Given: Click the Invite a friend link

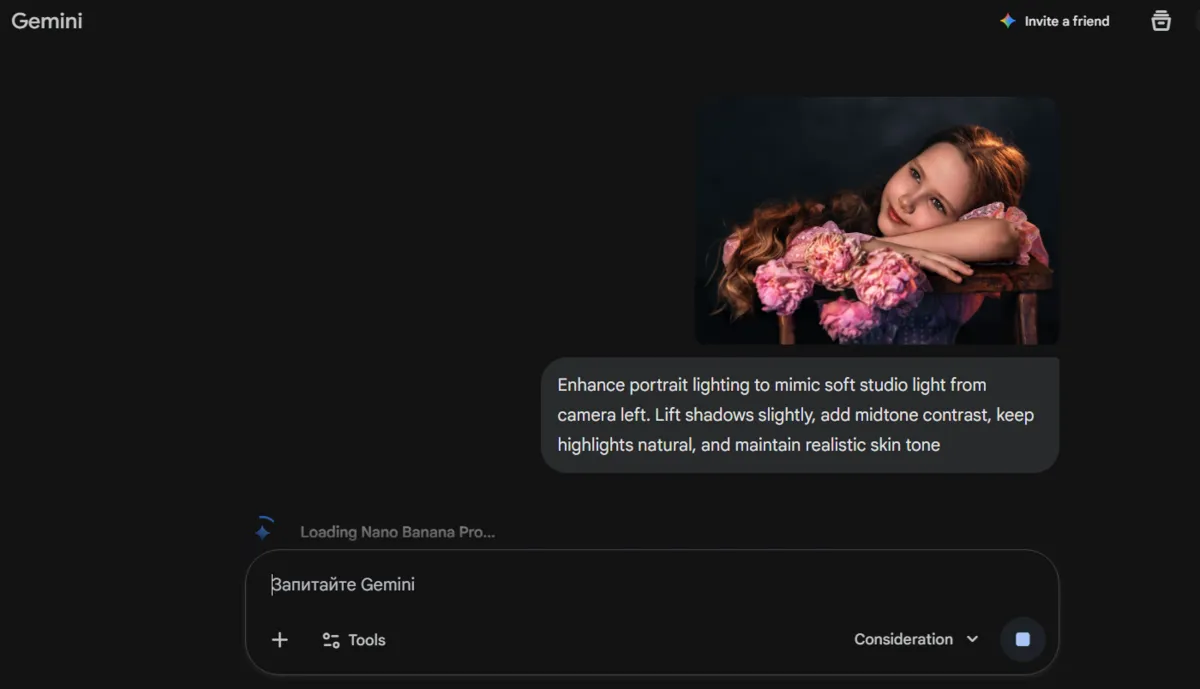Looking at the screenshot, I should click(x=1065, y=20).
